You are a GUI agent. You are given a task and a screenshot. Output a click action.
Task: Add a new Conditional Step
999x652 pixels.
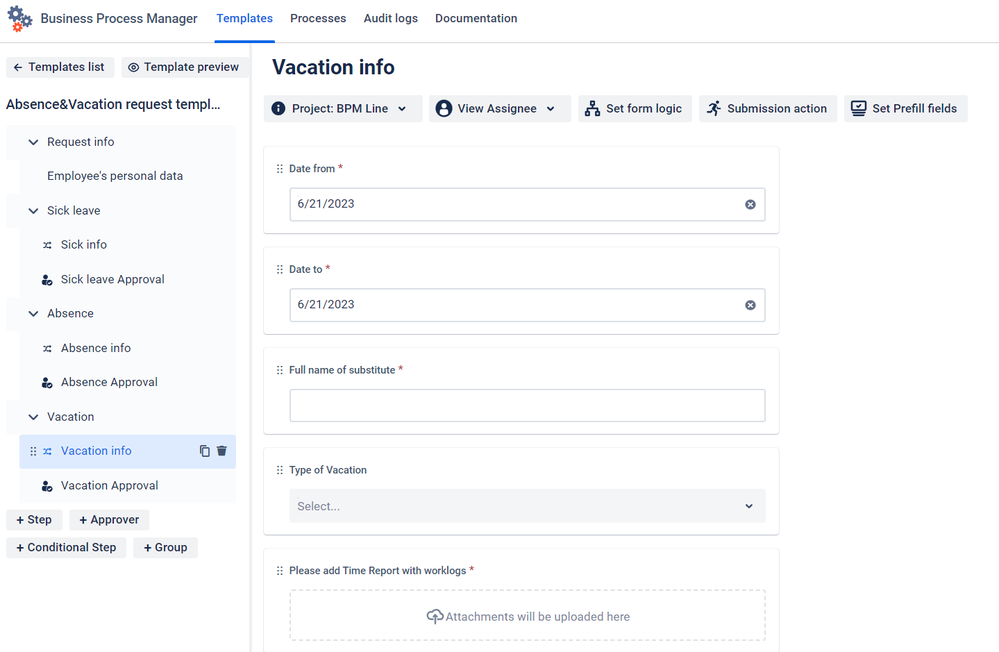tap(66, 547)
